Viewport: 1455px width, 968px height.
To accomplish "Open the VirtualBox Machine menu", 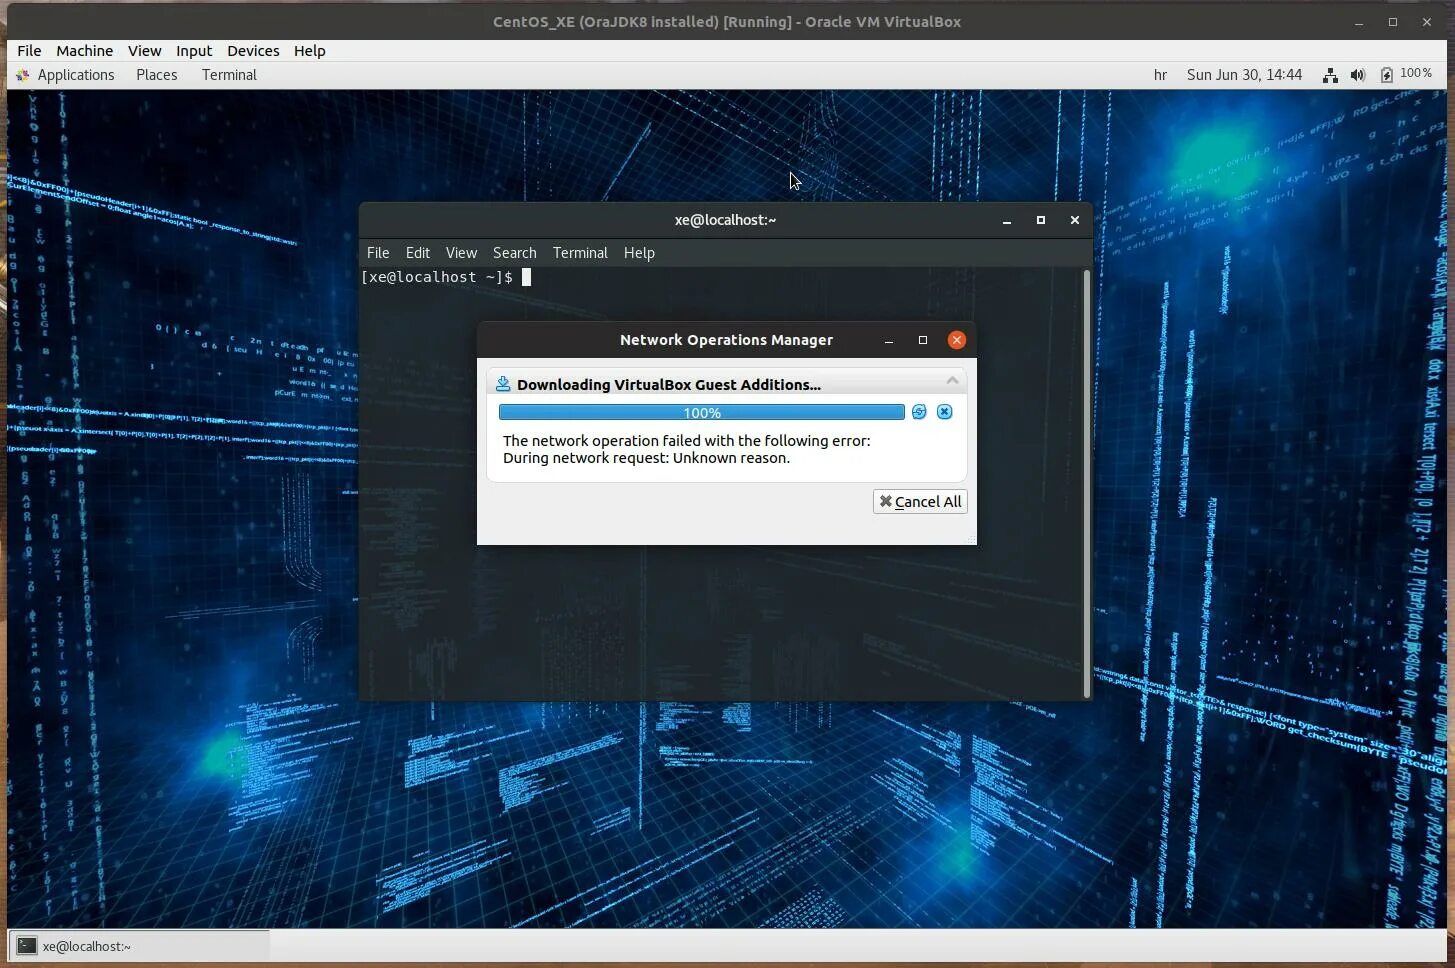I will (x=84, y=51).
